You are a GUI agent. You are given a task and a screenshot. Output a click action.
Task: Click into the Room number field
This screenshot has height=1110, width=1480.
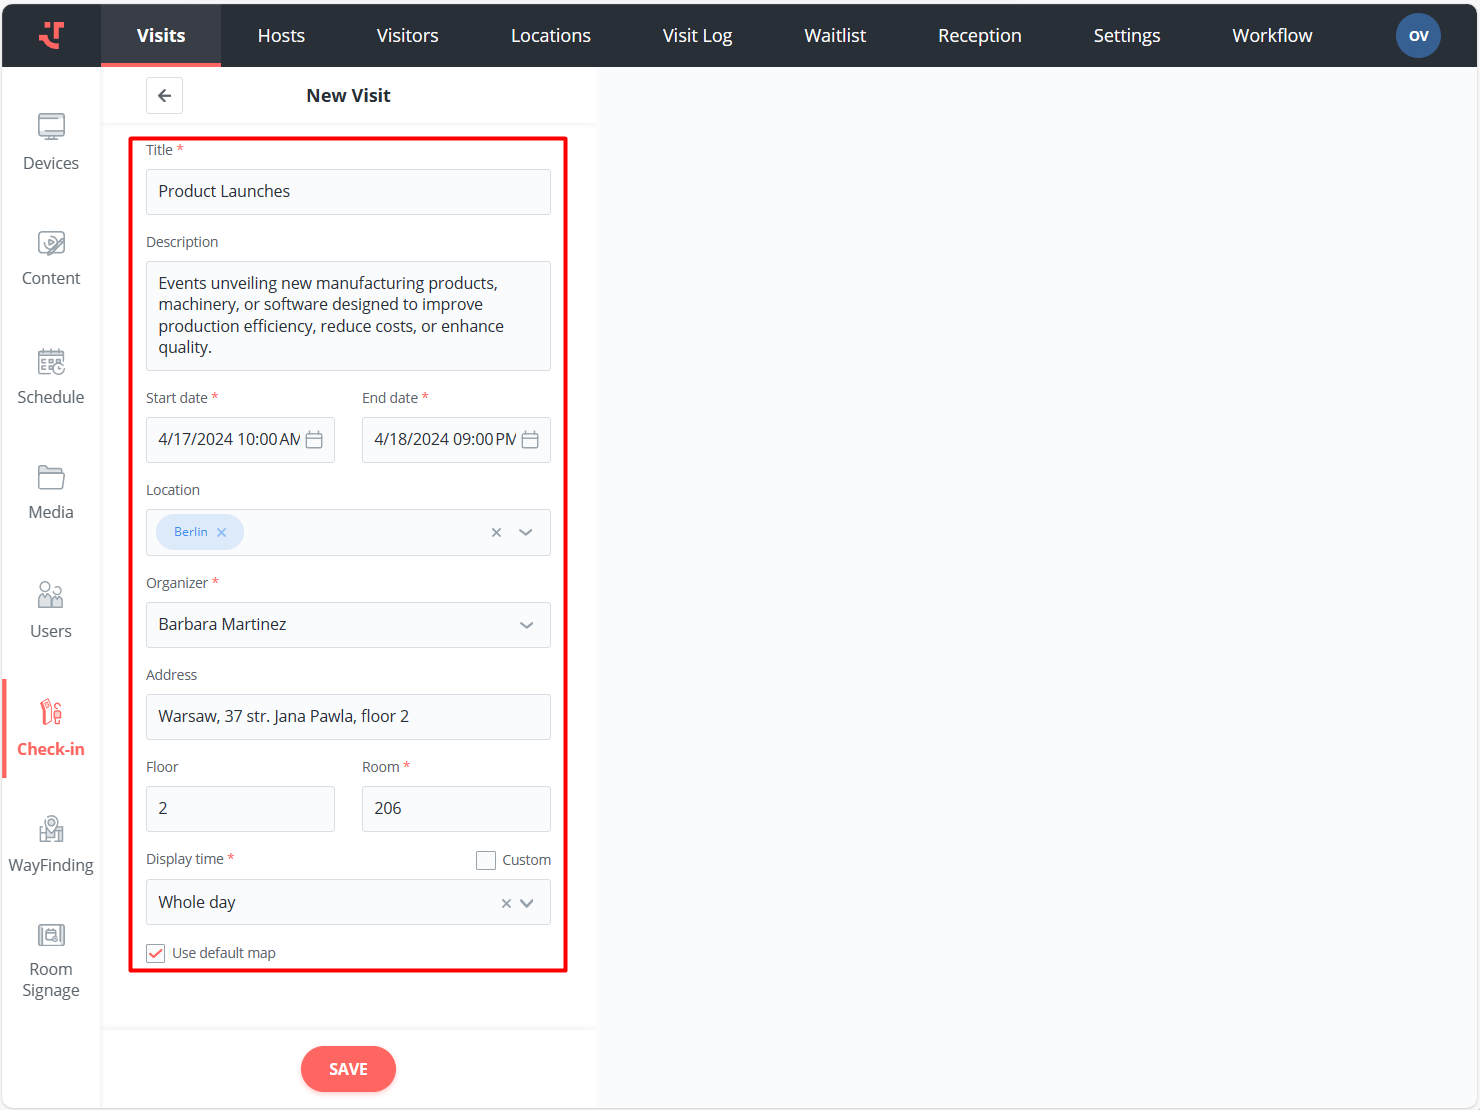point(456,809)
